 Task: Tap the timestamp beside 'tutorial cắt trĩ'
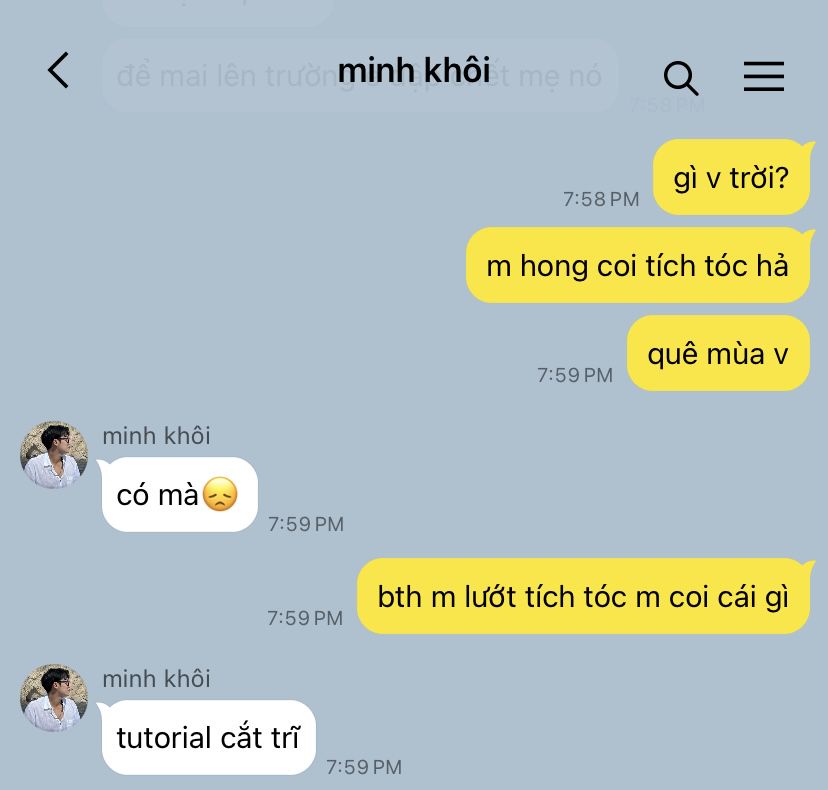[x=364, y=767]
